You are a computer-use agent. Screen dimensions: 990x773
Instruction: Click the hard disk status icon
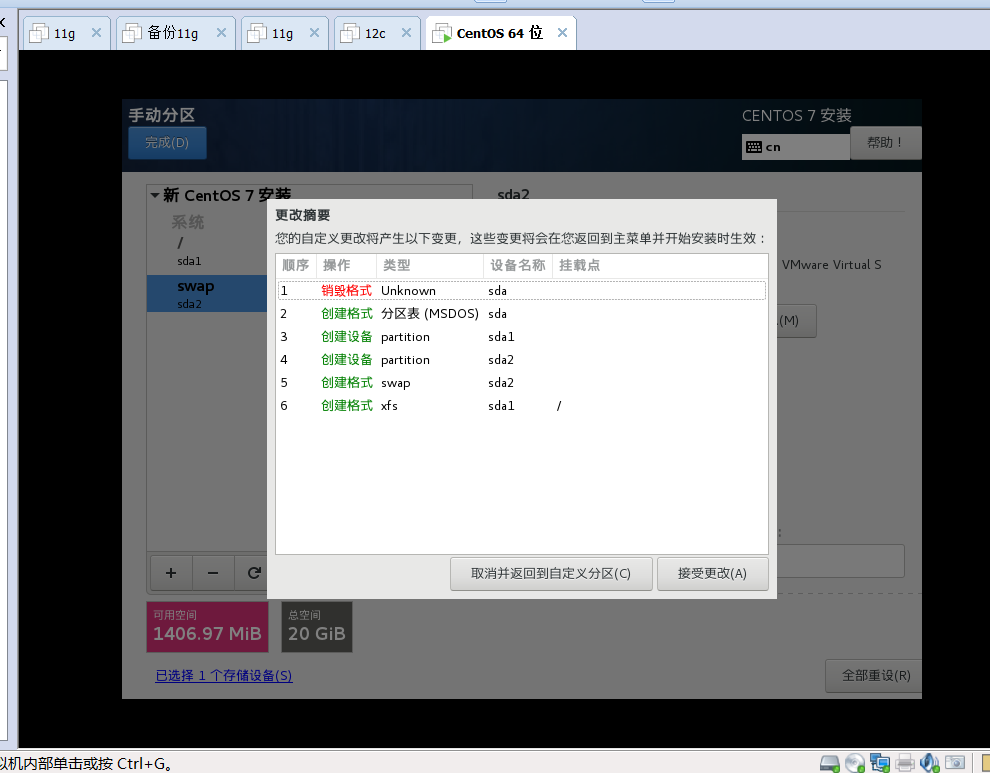click(830, 763)
